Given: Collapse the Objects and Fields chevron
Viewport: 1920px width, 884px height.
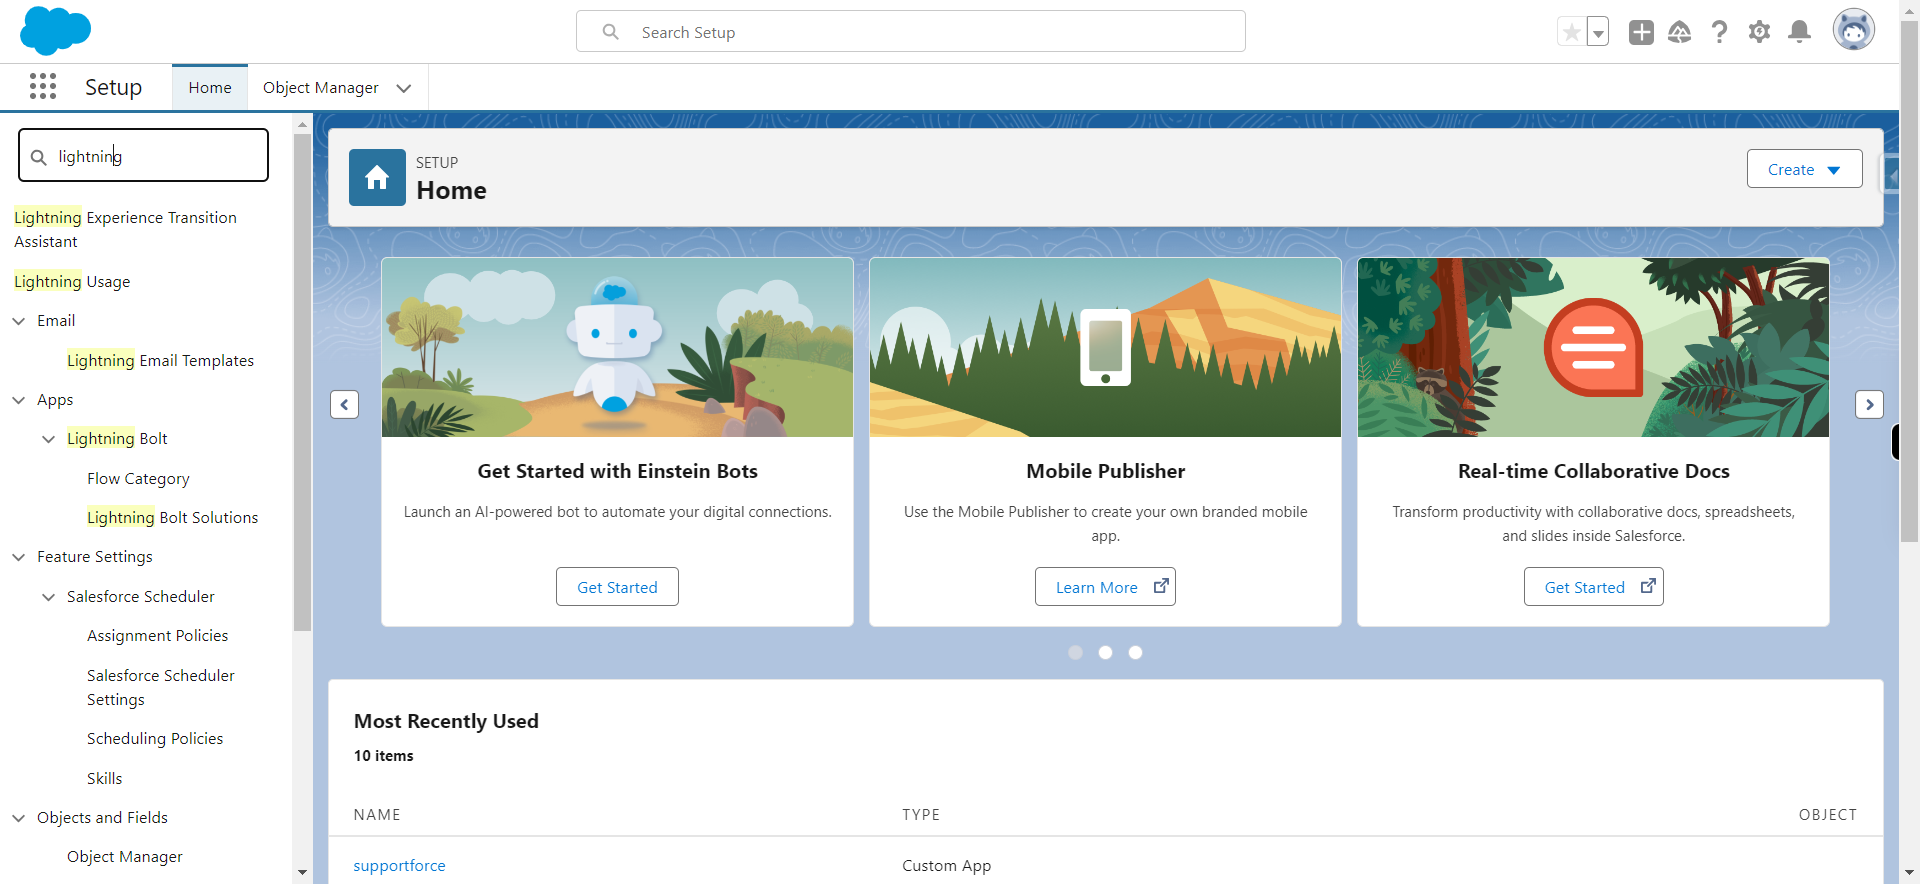Looking at the screenshot, I should point(19,818).
